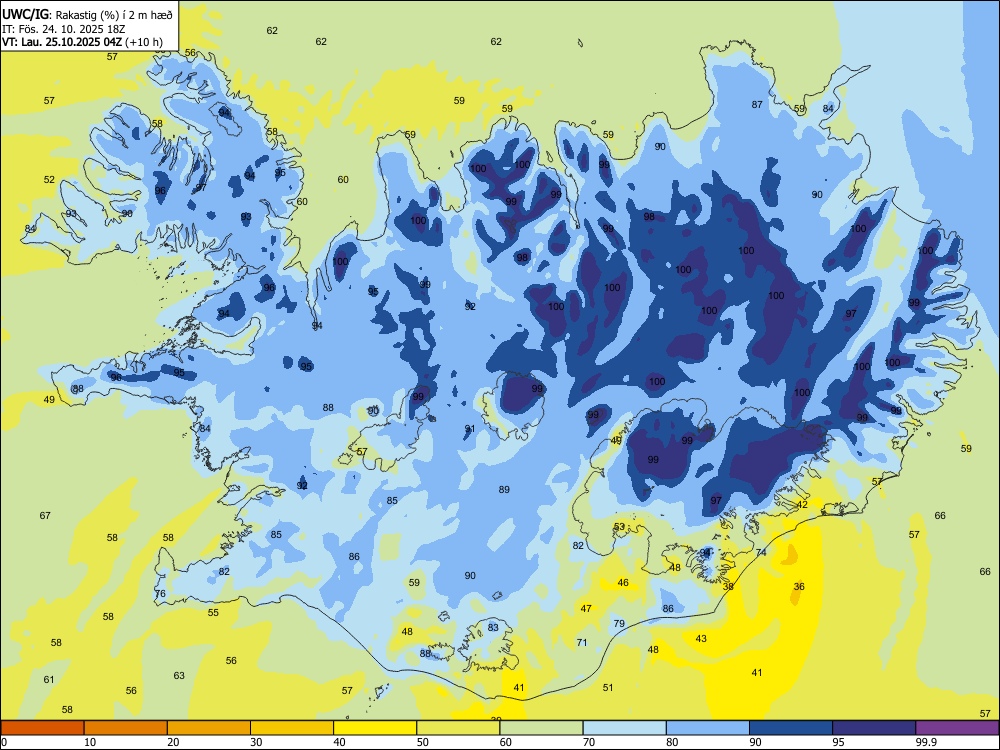Image resolution: width=1000 pixels, height=750 pixels.
Task: Click the humidity value '55' on the map
Action: click(213, 612)
